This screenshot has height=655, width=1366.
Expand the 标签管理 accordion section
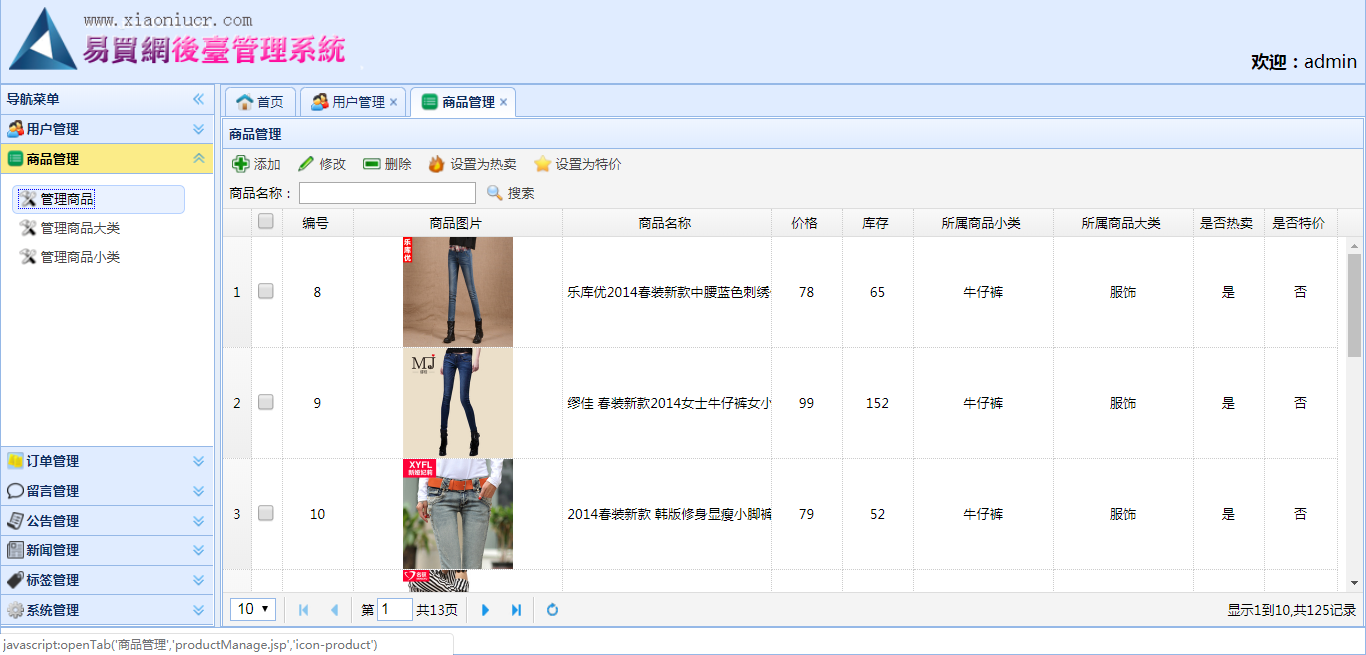(198, 580)
